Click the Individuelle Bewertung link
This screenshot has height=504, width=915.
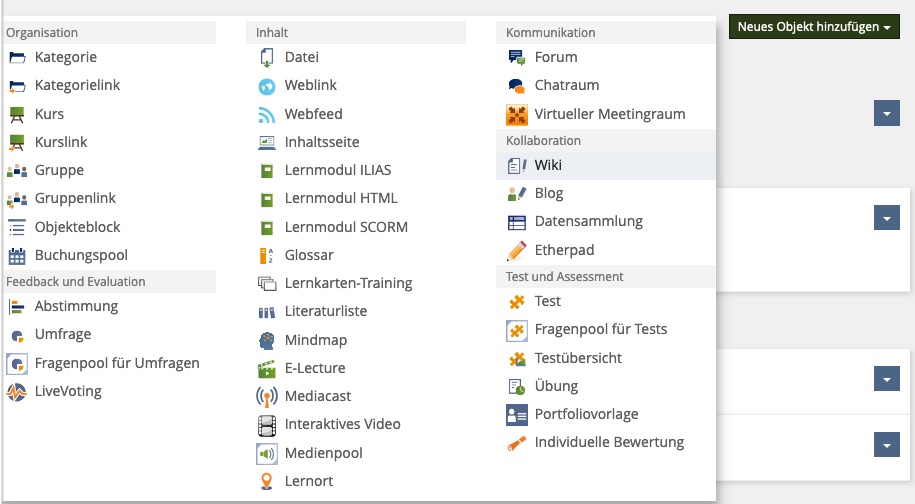click(609, 442)
